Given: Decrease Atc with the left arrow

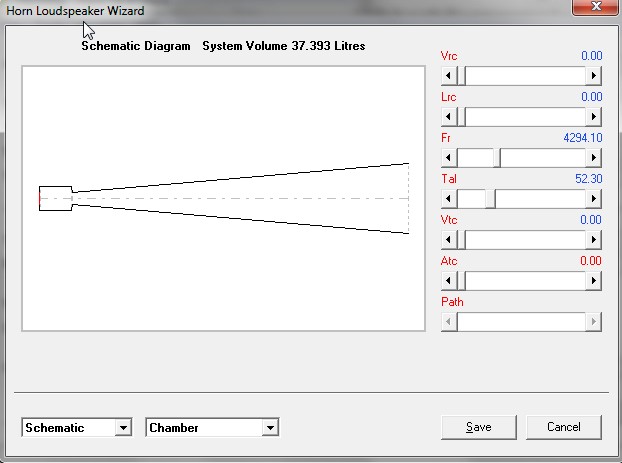Looking at the screenshot, I should [449, 280].
